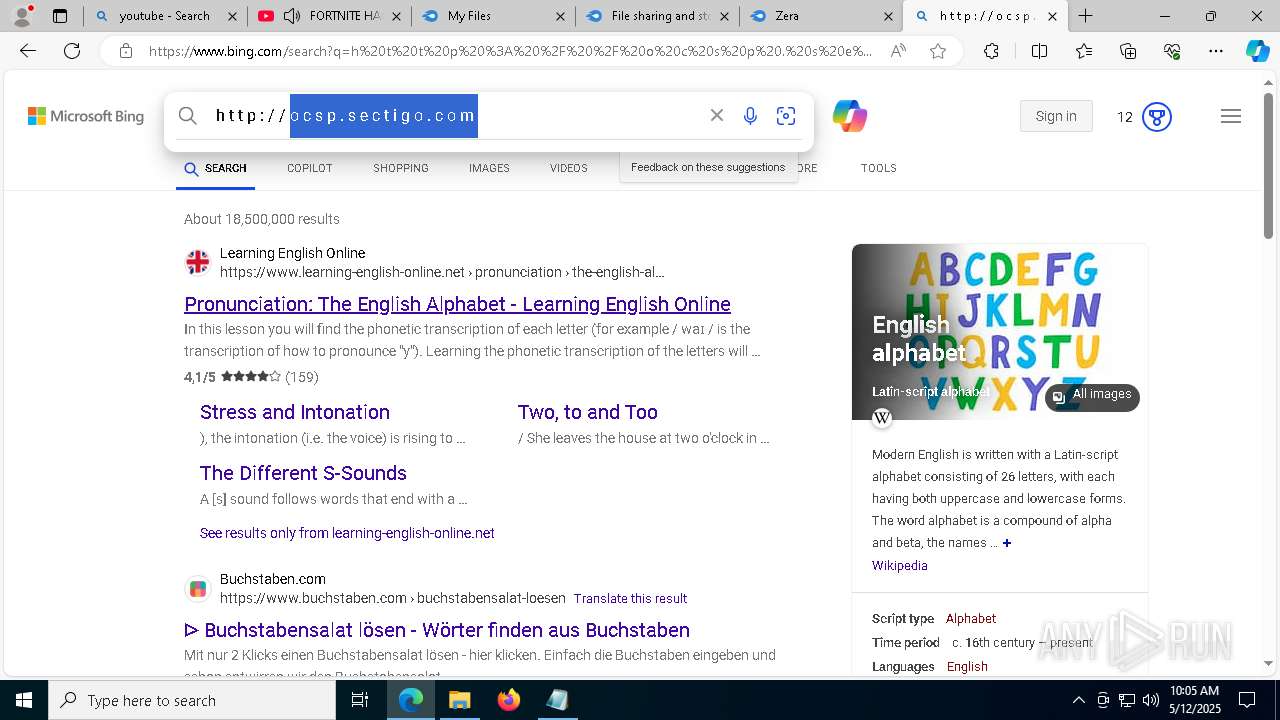The height and width of the screenshot is (720, 1280).
Task: Open the Collections icon
Action: (1128, 51)
